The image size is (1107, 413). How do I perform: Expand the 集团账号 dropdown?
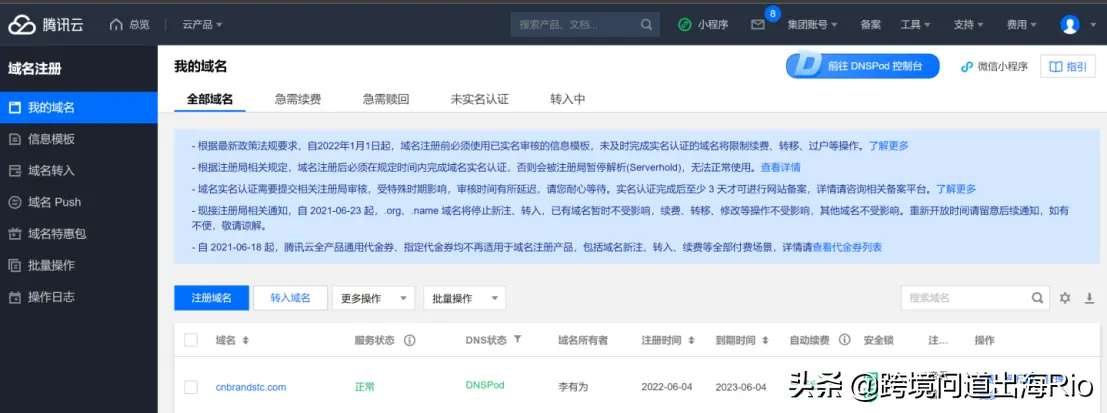(x=813, y=25)
